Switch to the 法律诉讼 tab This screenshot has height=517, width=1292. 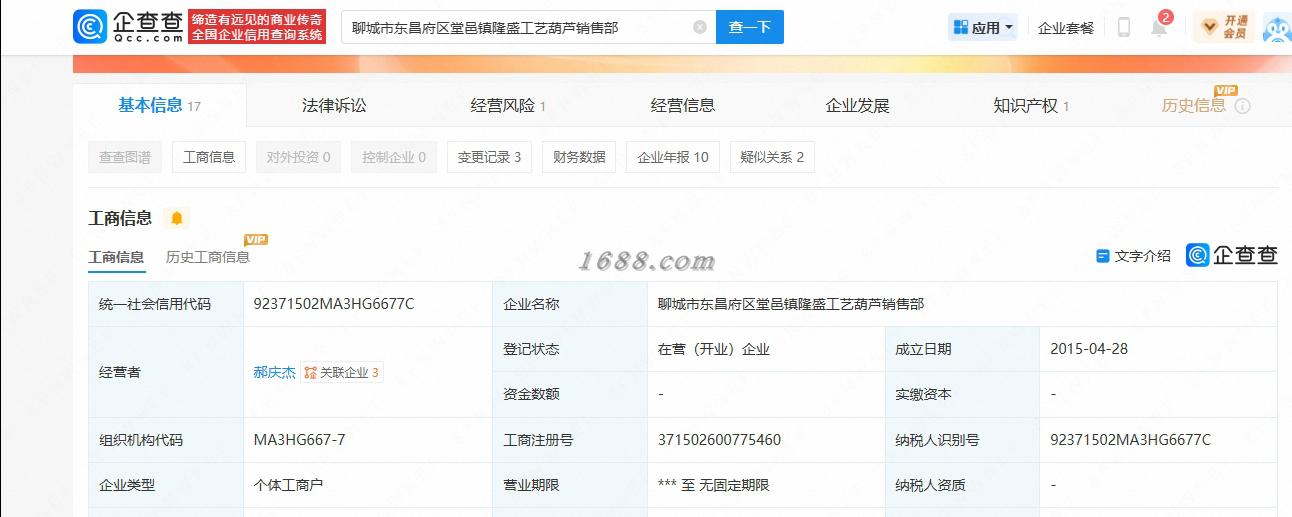pyautogui.click(x=334, y=105)
